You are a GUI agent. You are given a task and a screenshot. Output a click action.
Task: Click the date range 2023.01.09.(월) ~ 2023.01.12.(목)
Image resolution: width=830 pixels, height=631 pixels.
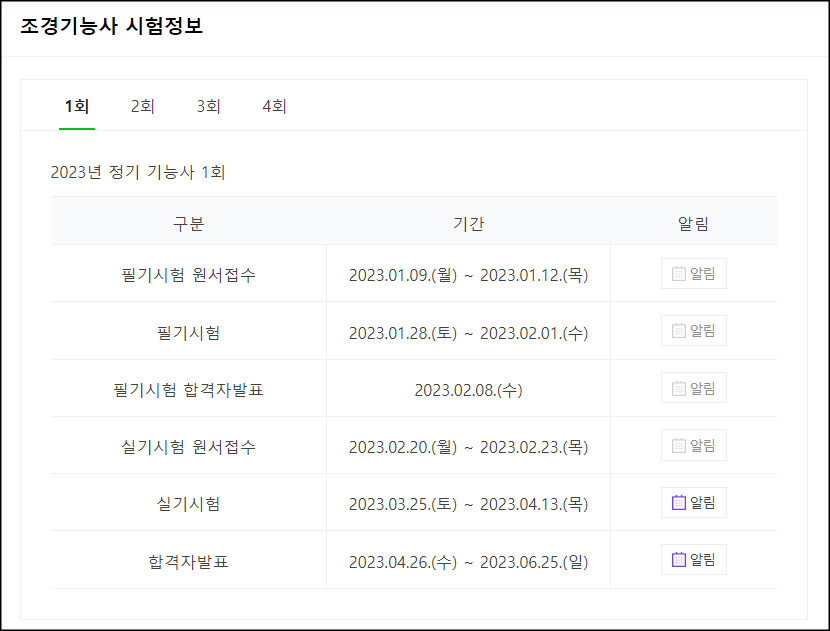[x=468, y=275]
